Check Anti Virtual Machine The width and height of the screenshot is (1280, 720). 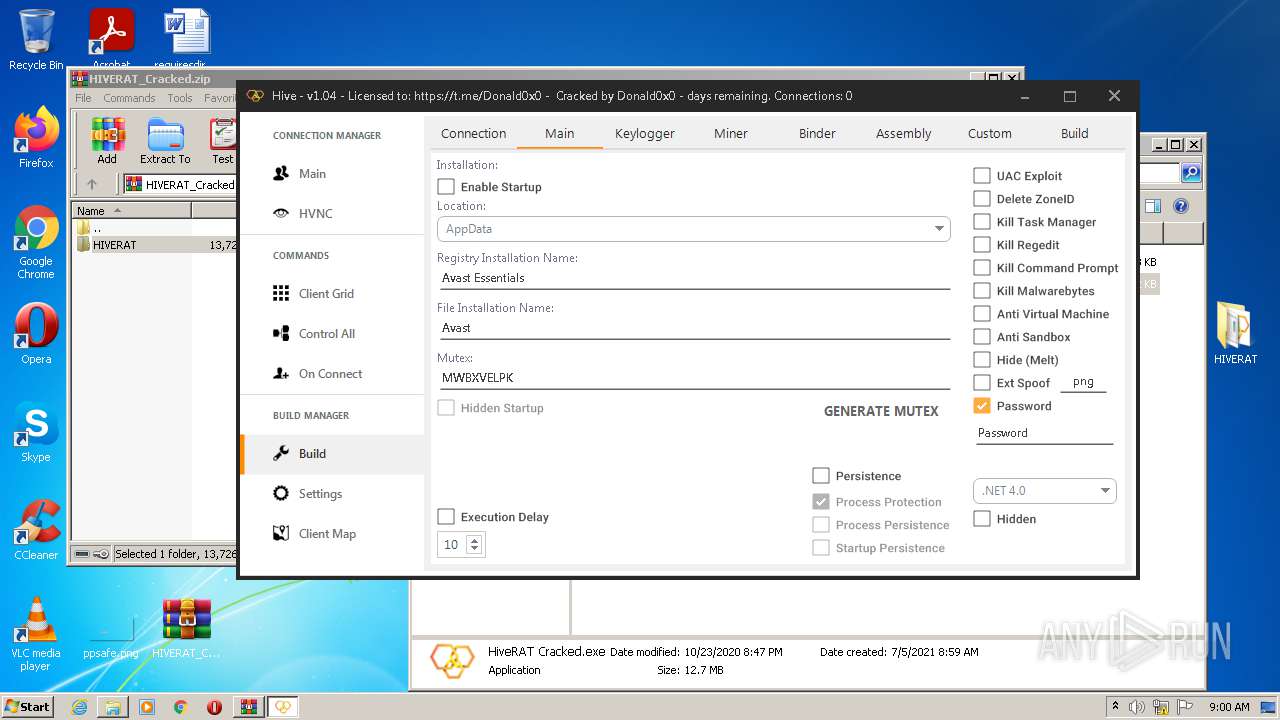coord(982,314)
